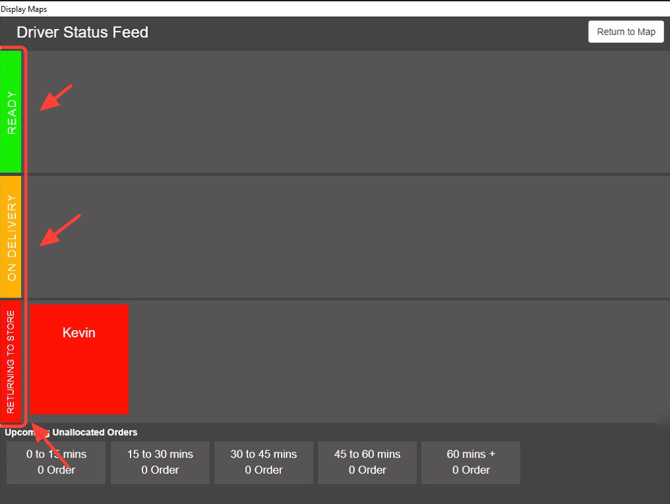Viewport: 670px width, 504px height.
Task: Click the red arrow near RETURNING TO STORE
Action: coord(50,445)
